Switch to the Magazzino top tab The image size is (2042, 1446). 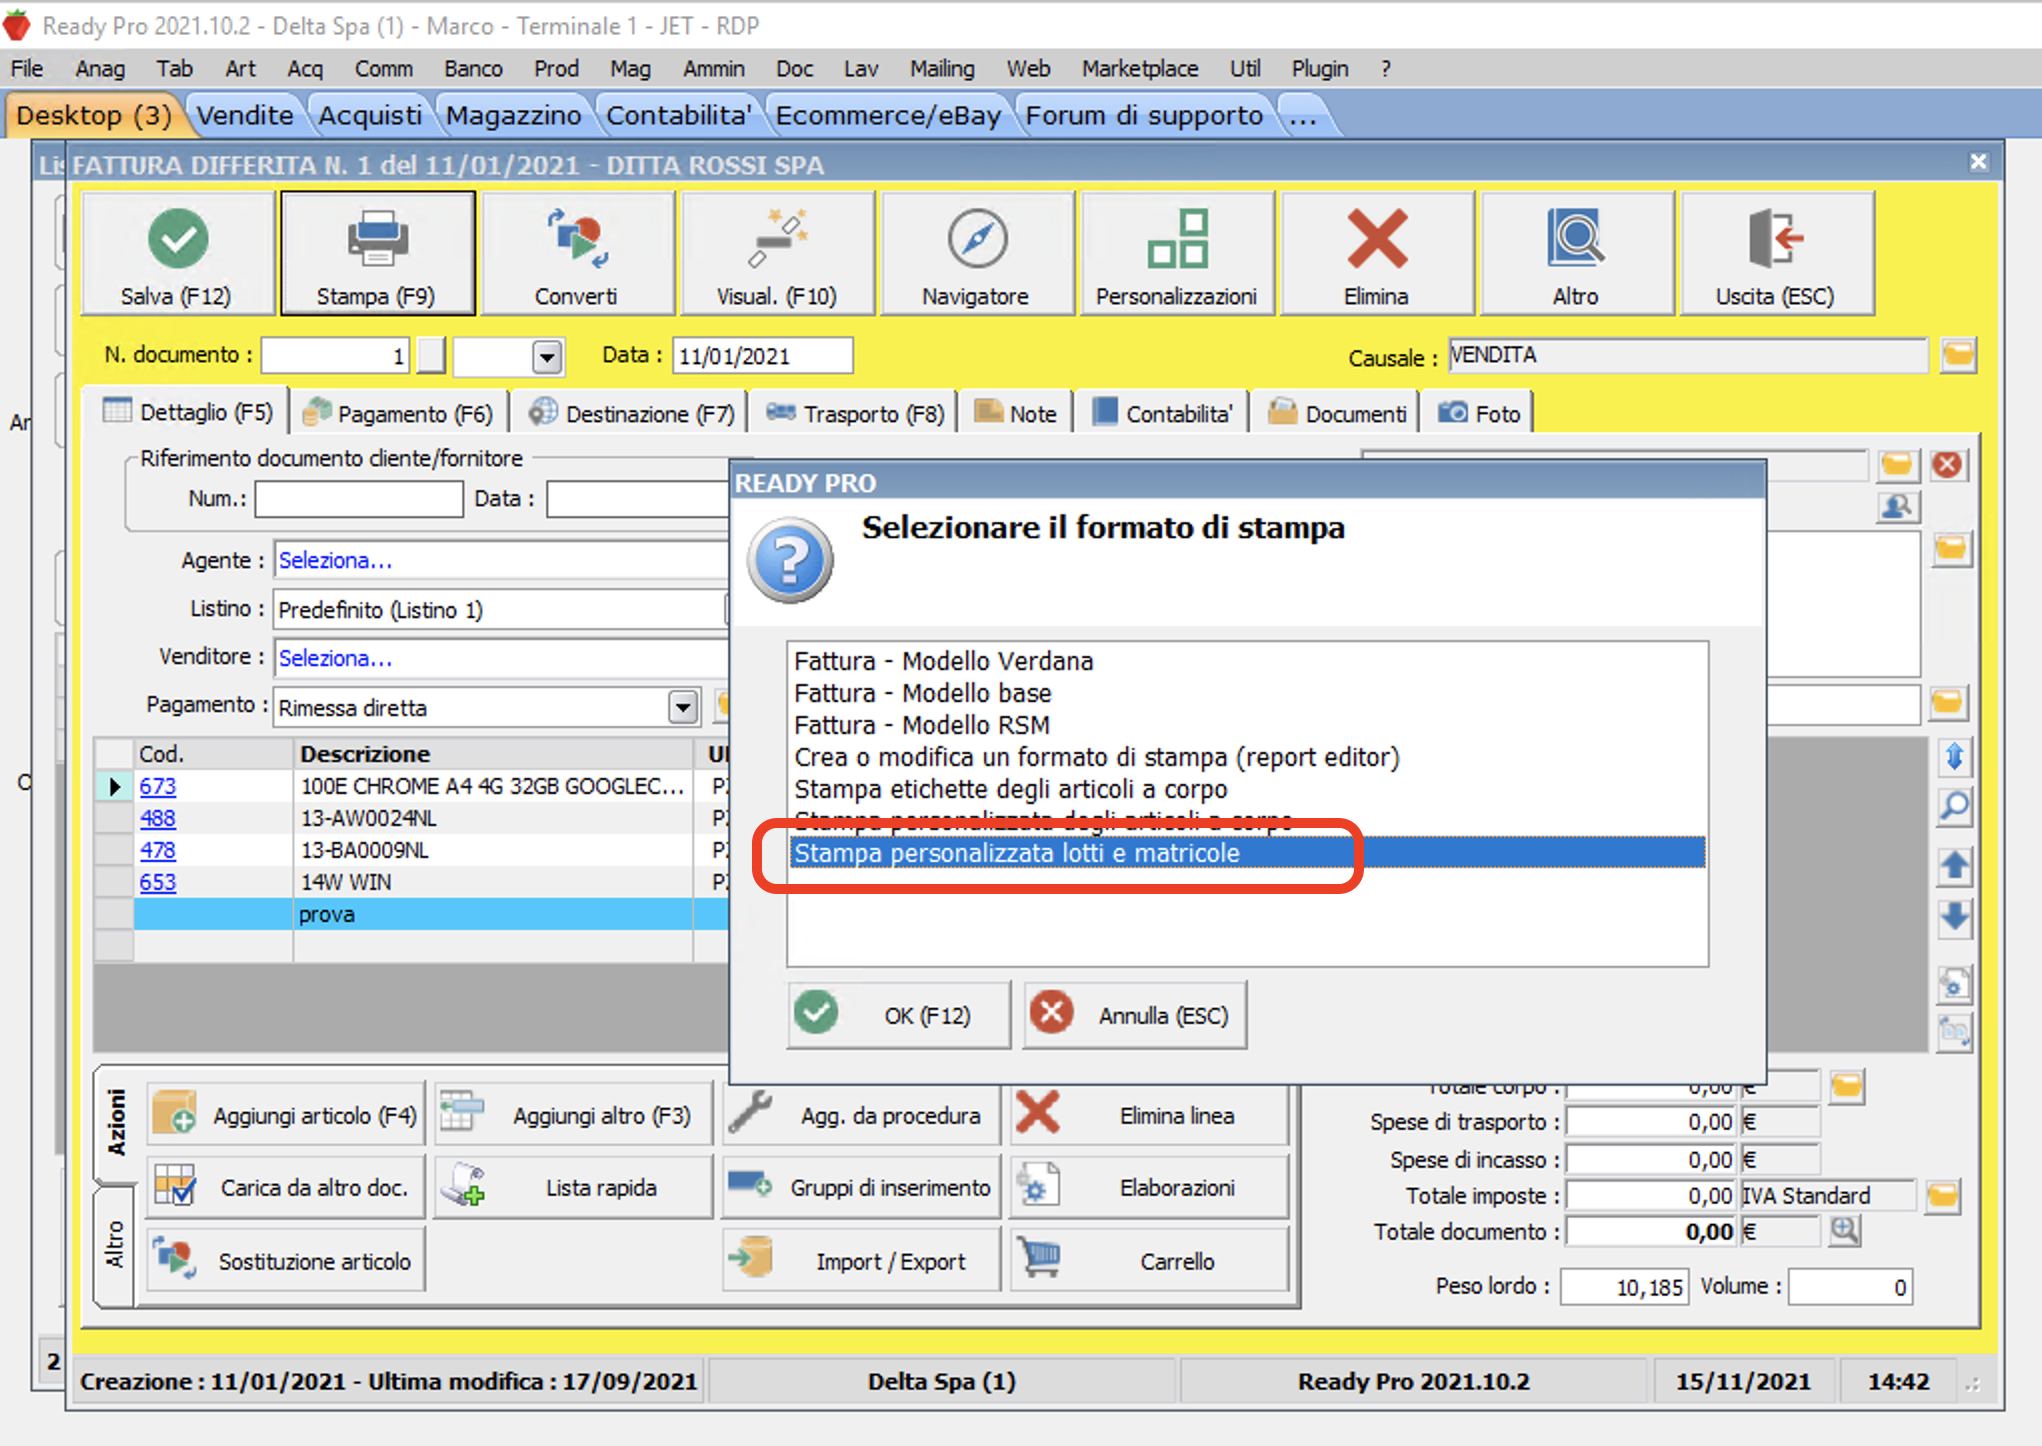tap(513, 115)
